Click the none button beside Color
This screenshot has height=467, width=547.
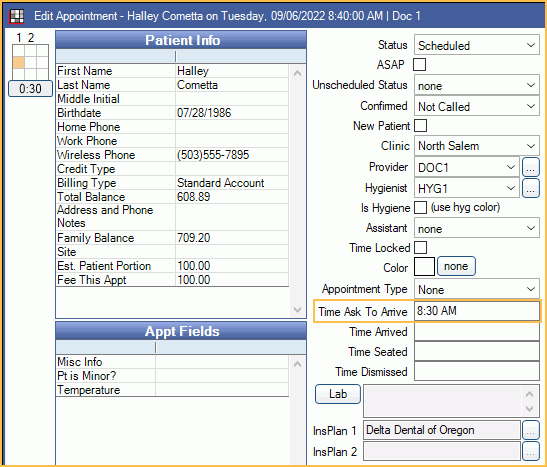456,266
